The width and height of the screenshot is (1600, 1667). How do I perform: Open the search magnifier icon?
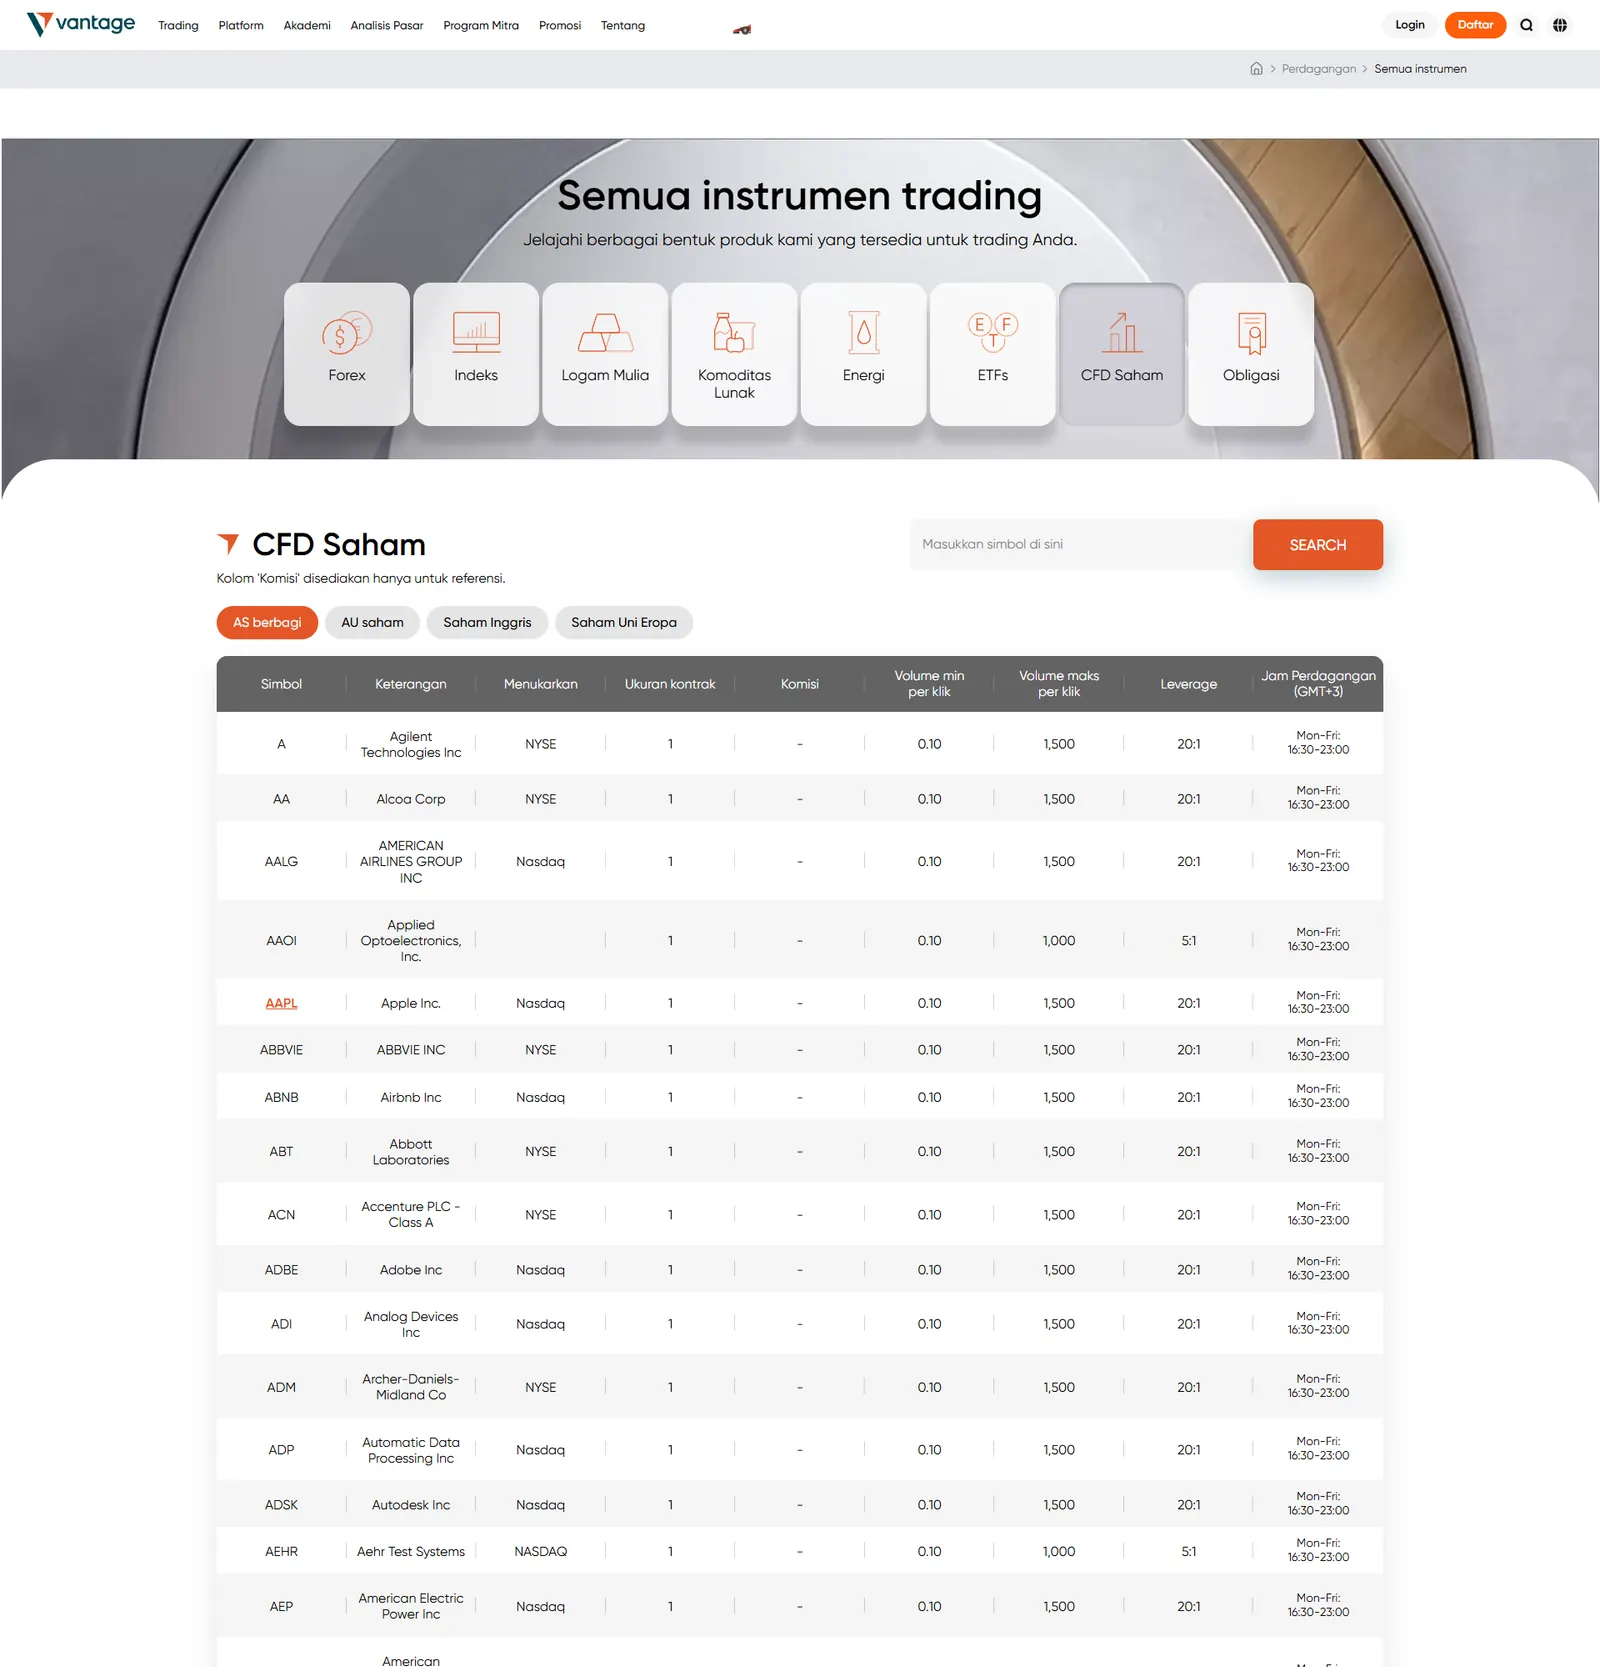click(1526, 25)
